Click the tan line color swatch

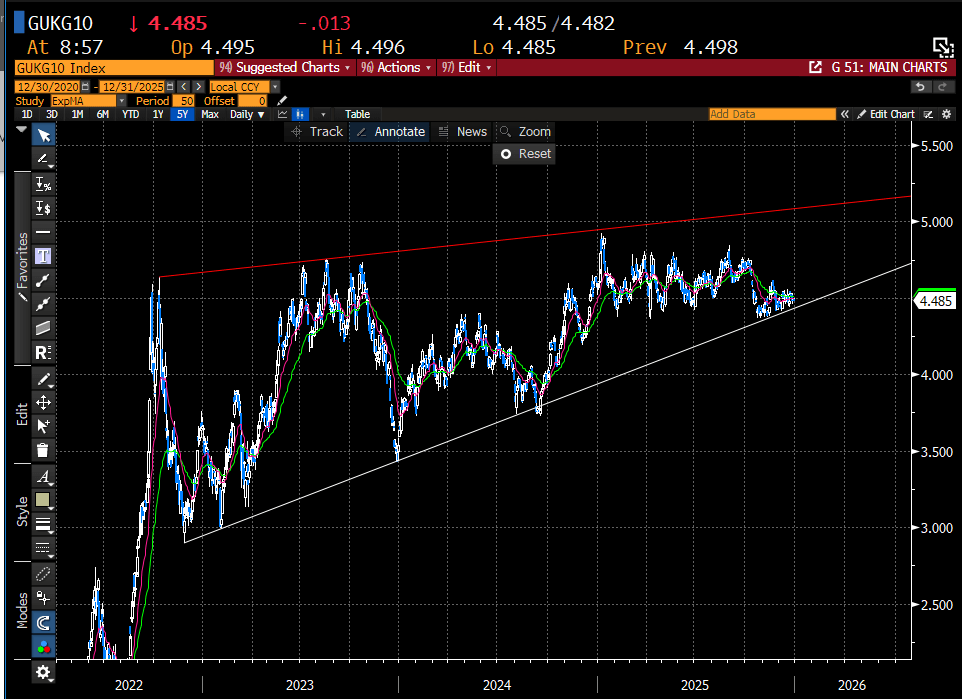point(44,500)
